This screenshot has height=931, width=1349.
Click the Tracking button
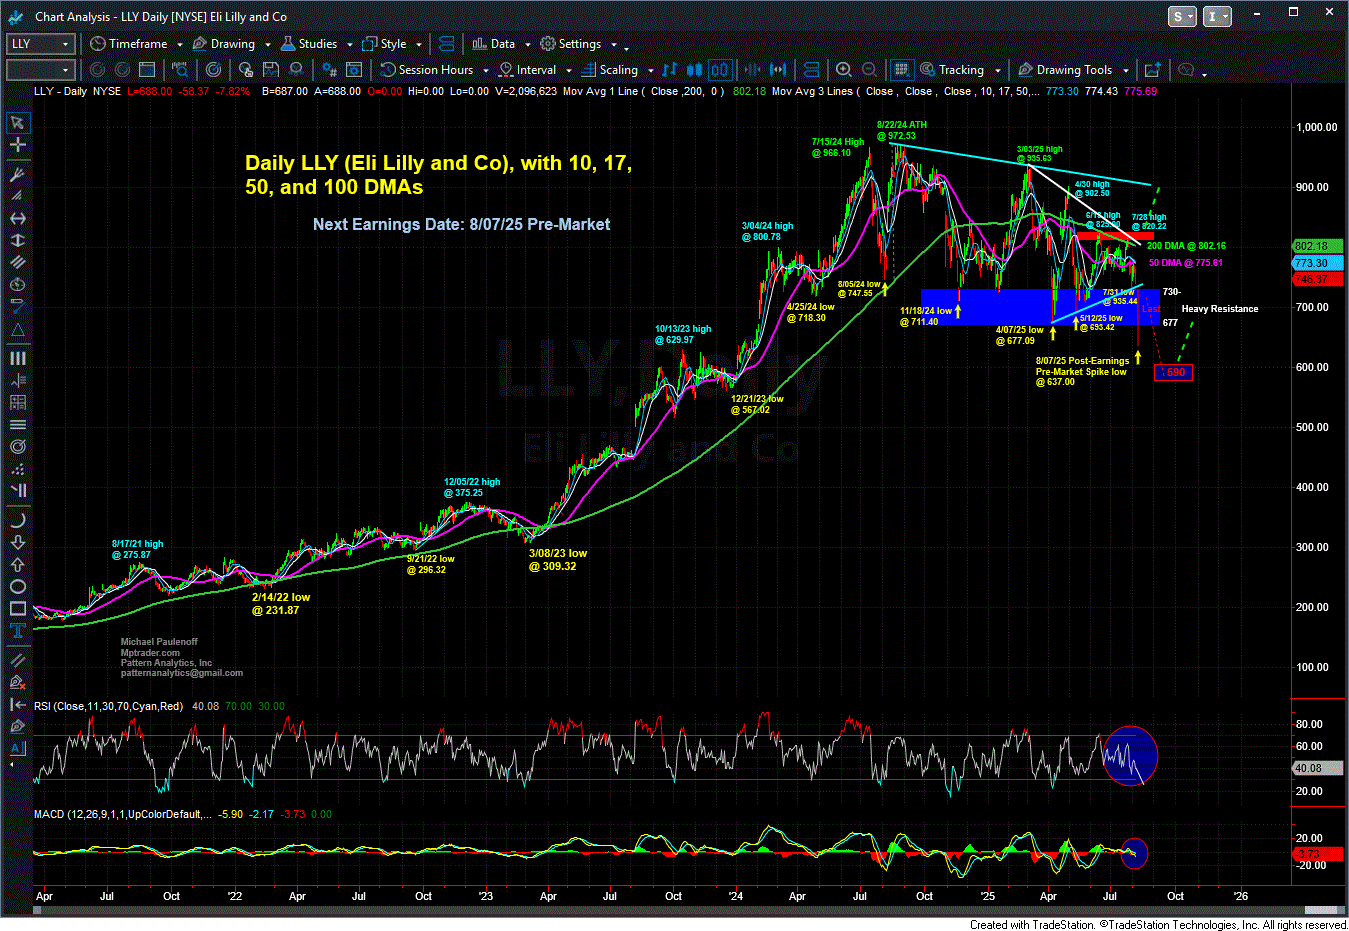951,70
